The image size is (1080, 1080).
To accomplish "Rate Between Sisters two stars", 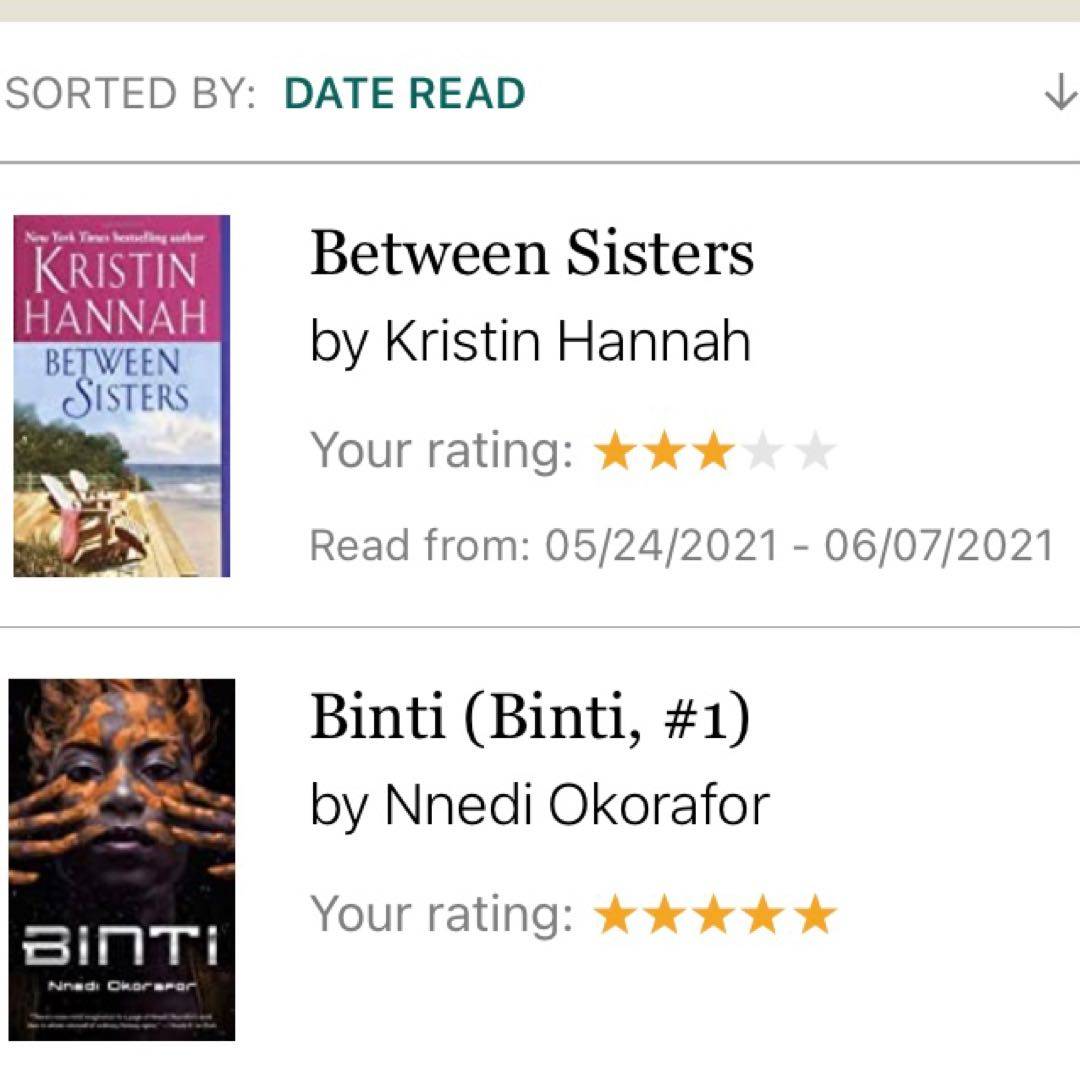I will coord(664,452).
